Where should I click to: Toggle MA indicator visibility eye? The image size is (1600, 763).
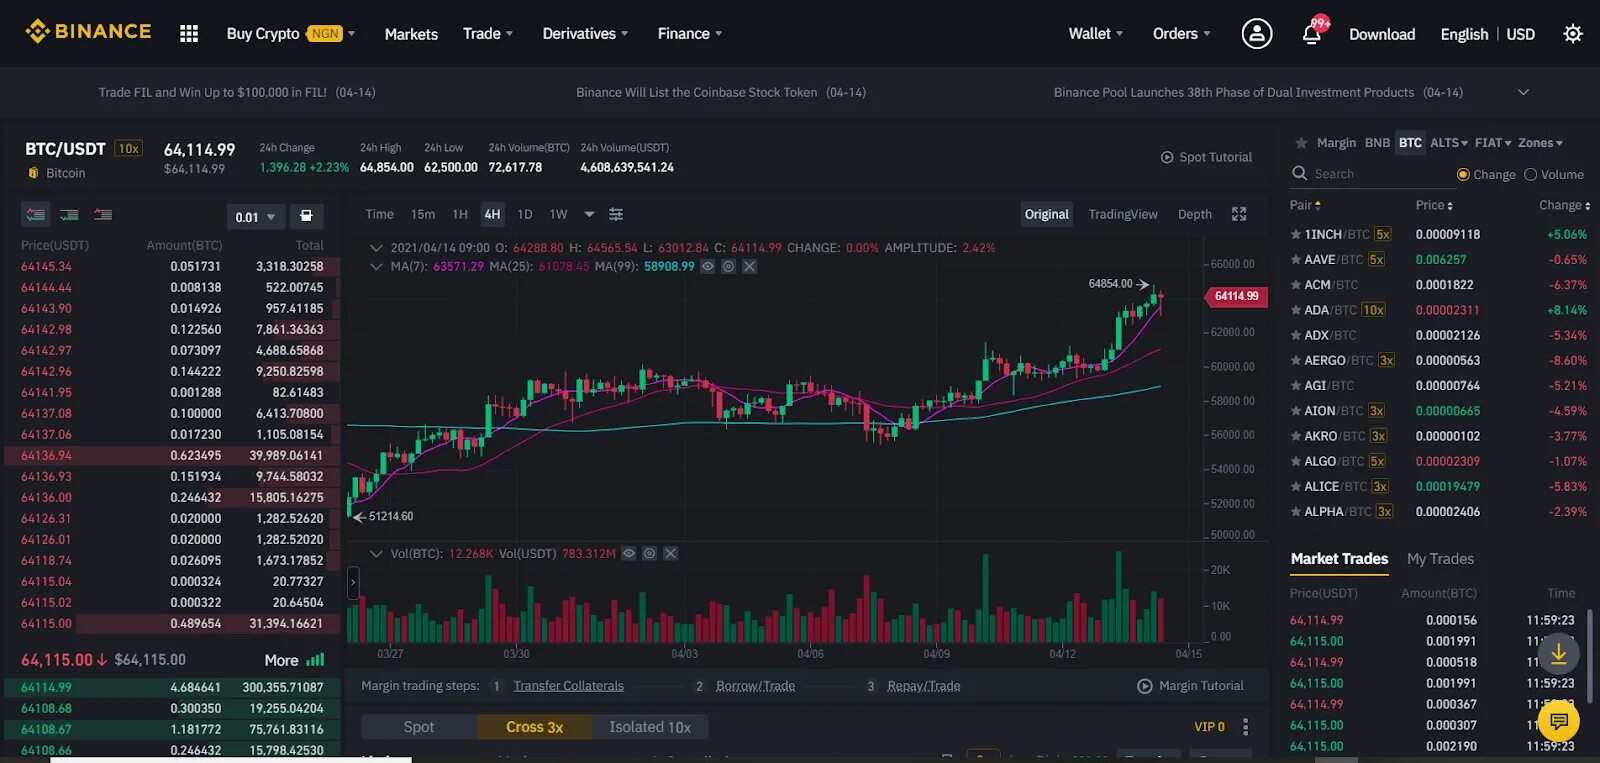click(x=708, y=266)
